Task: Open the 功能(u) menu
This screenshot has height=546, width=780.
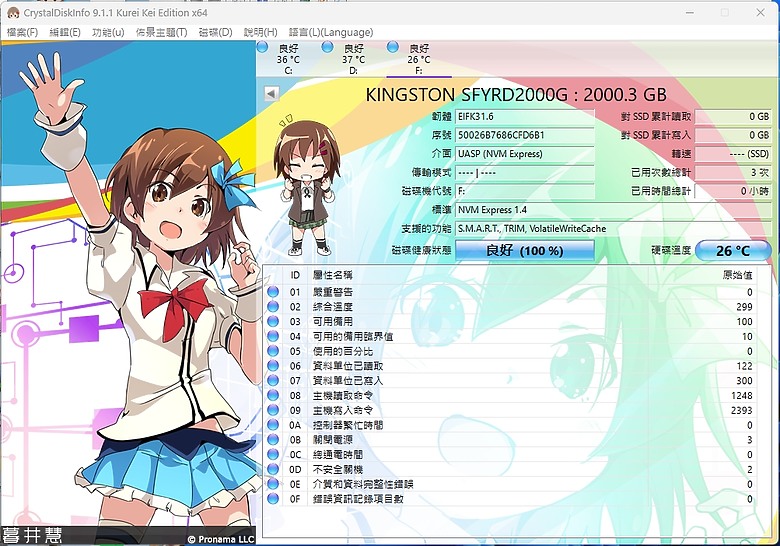Action: click(108, 32)
